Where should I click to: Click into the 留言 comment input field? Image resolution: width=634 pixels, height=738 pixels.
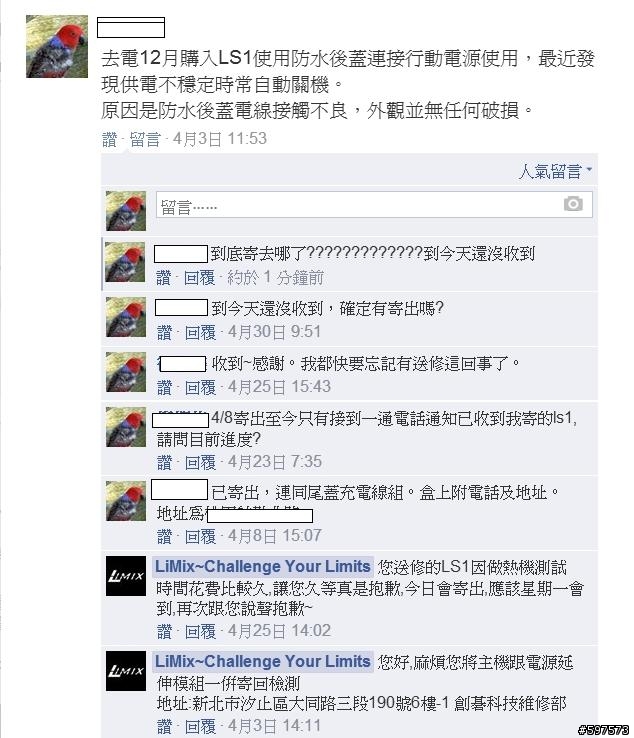tap(374, 205)
